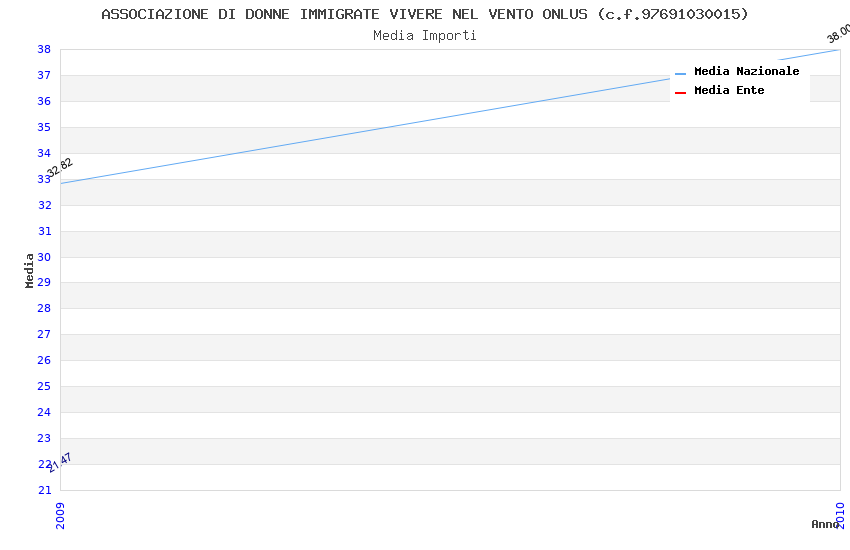Click the 'Anno' x-axis title
Screen dimensions: 850x550
pos(825,524)
